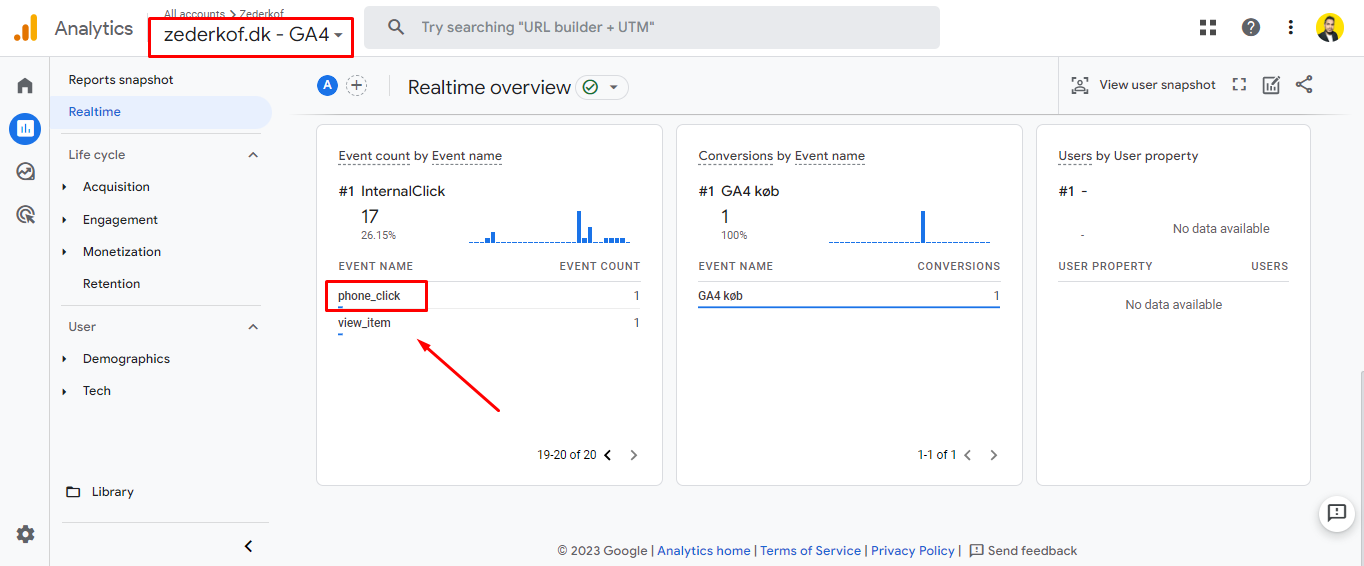
Task: Open the zederkof.dk - GA4 property selector
Action: (253, 35)
